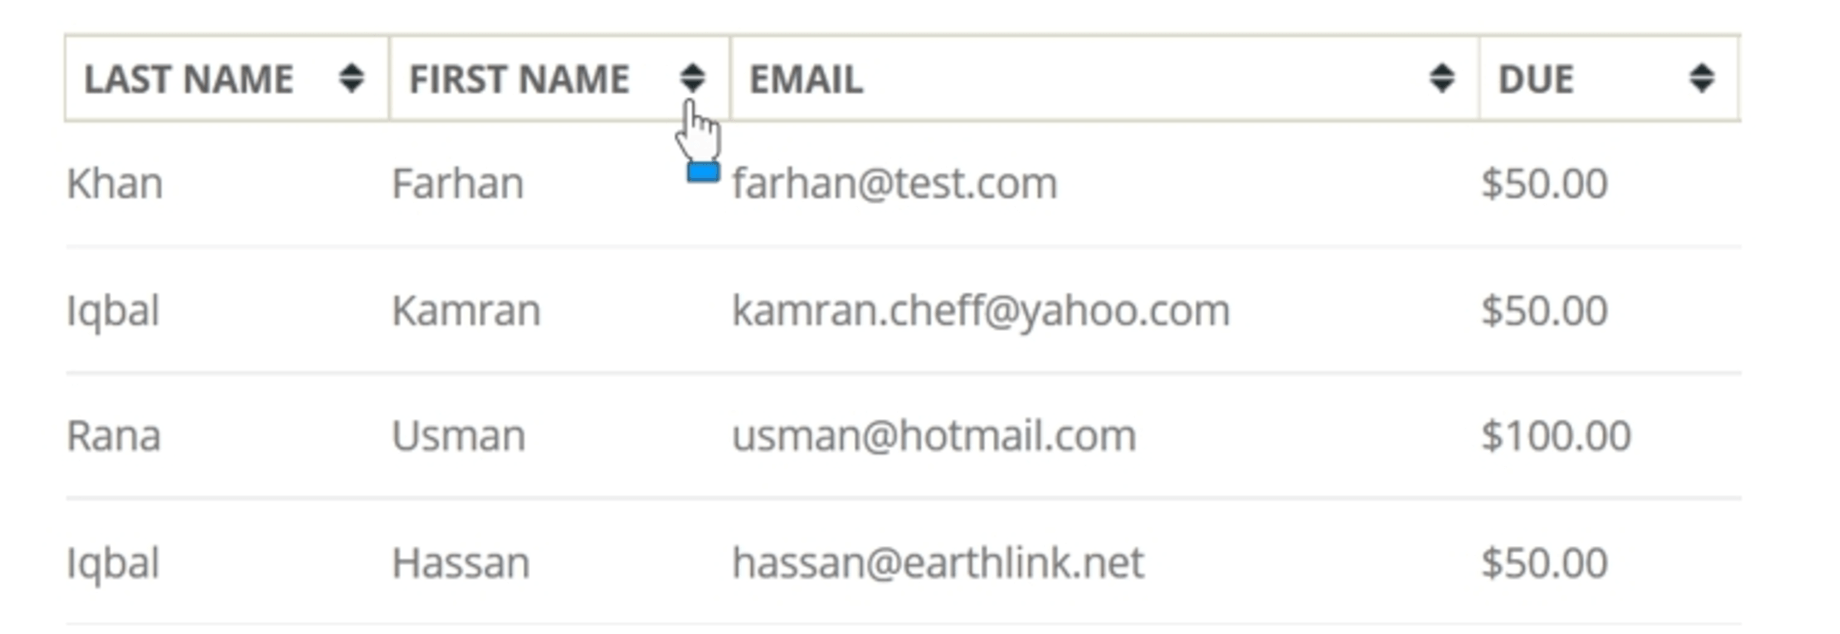This screenshot has width=1840, height=634.
Task: Click the due amount in Hassan's row
Action: 1544,563
